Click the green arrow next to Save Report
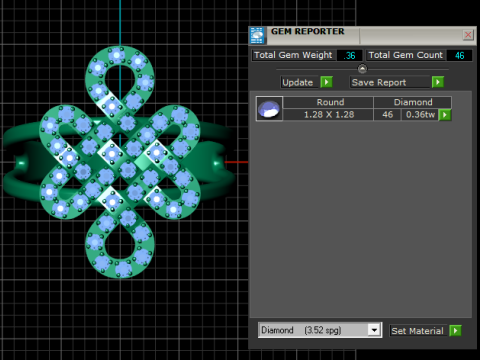 (438, 82)
